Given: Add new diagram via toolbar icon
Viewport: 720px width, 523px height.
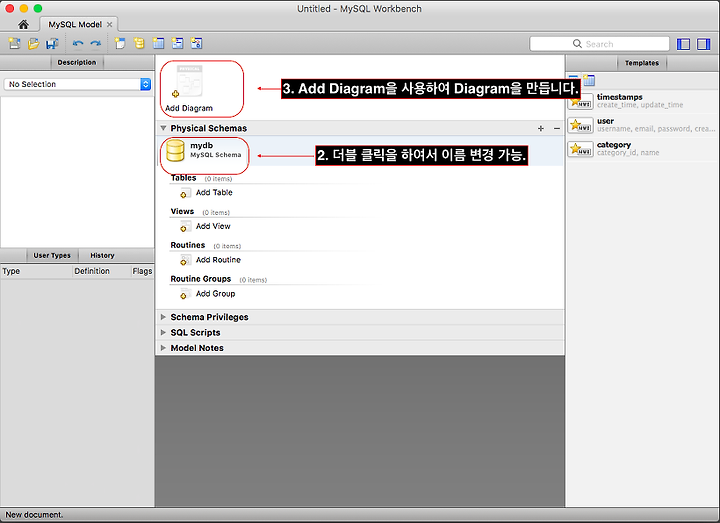Looking at the screenshot, I should [x=120, y=44].
